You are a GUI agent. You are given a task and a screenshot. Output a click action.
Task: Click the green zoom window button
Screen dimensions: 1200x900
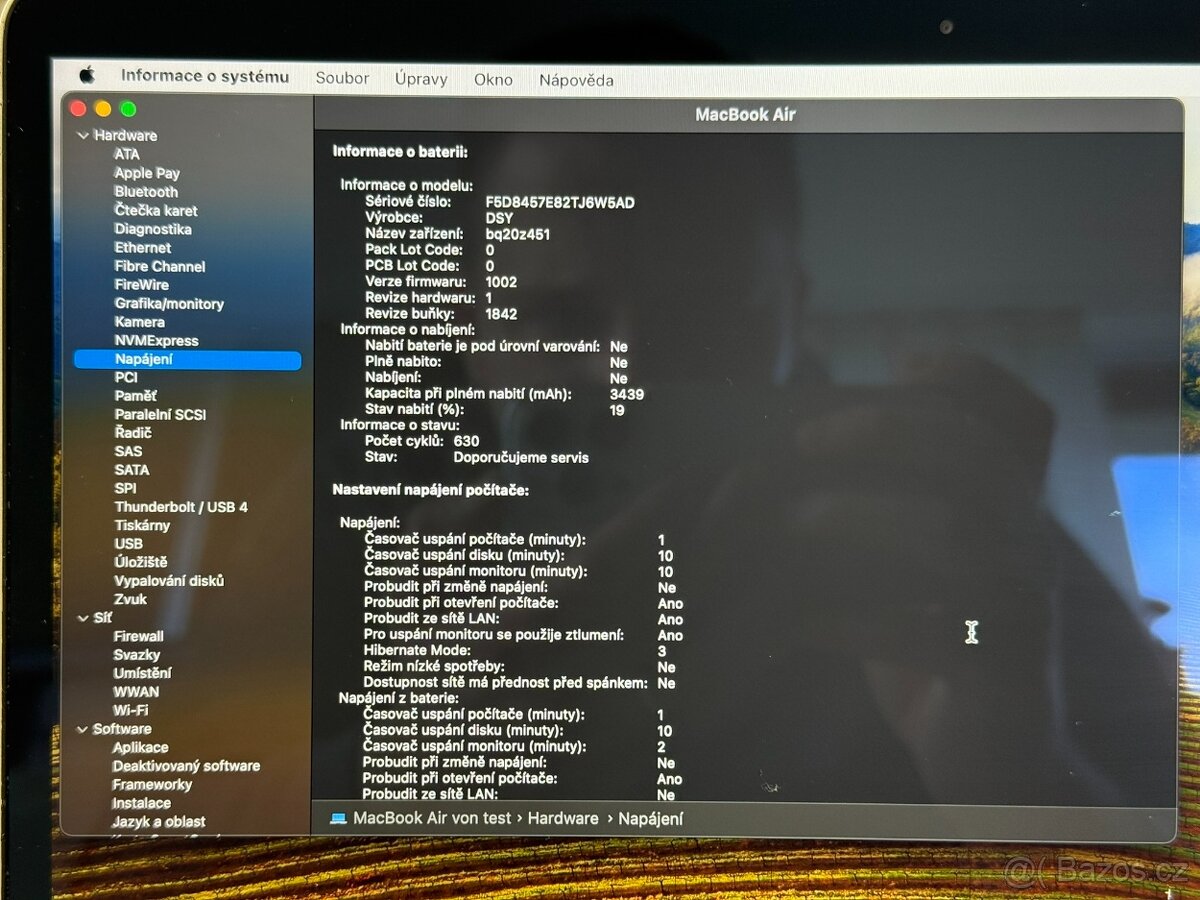click(128, 109)
